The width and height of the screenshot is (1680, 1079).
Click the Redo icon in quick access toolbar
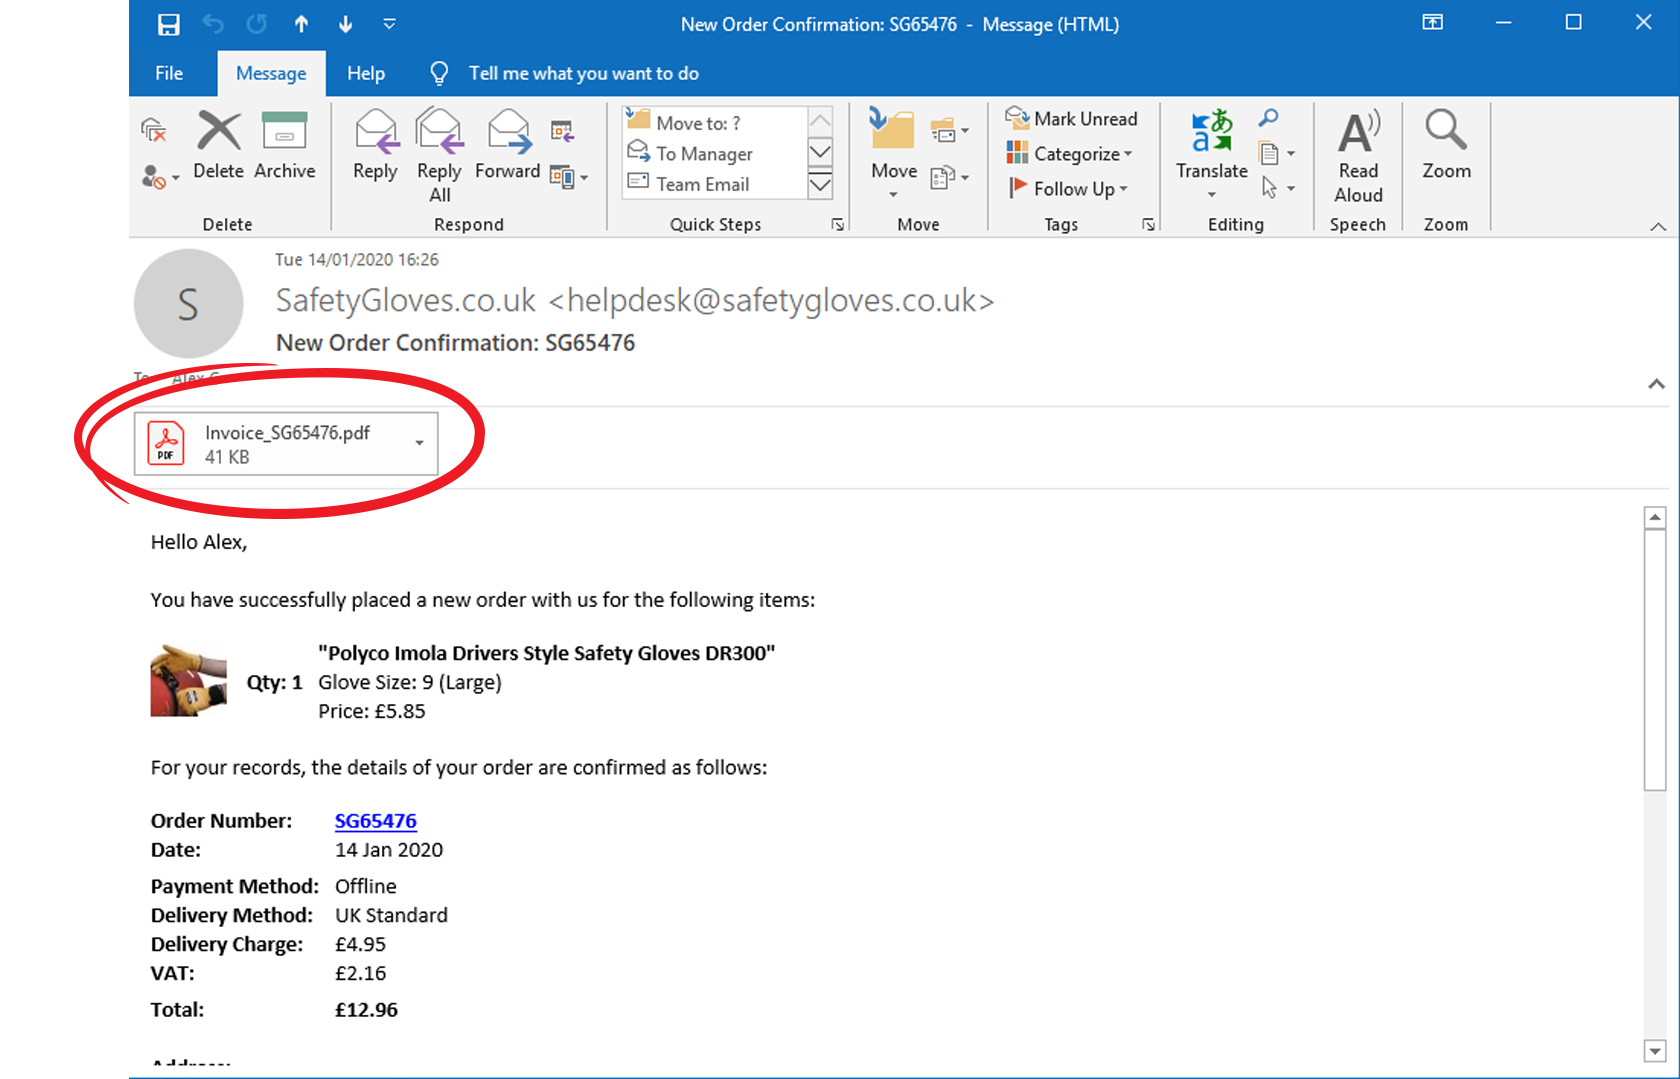click(257, 24)
